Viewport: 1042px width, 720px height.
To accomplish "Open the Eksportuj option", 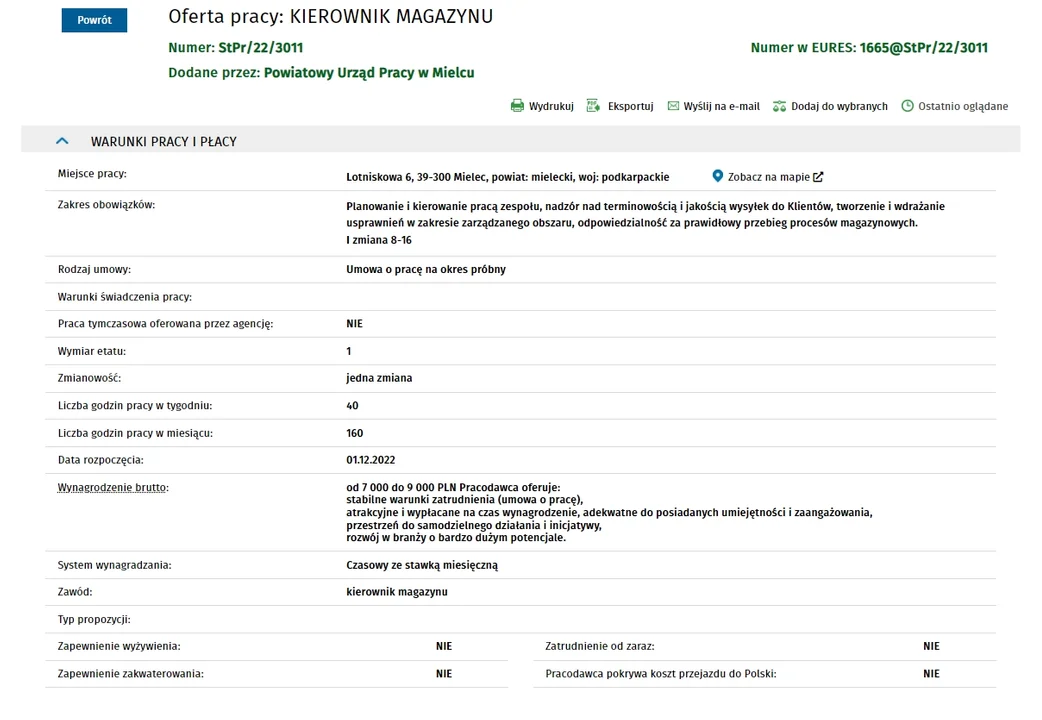I will pyautogui.click(x=631, y=106).
